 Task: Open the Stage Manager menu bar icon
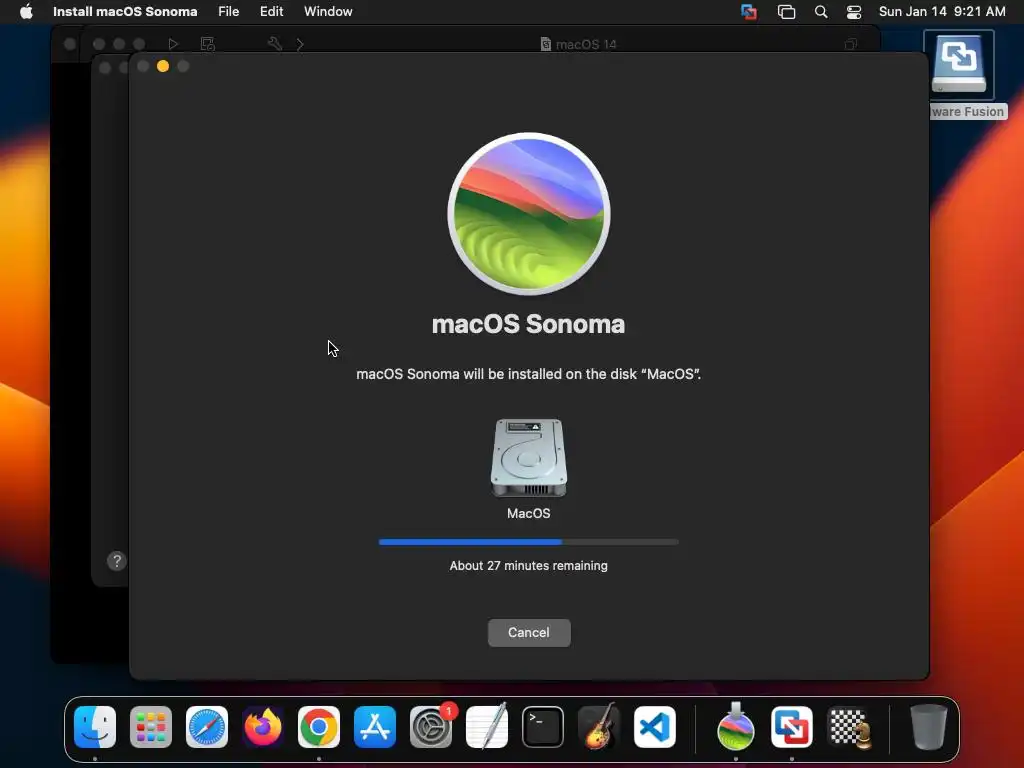(786, 12)
